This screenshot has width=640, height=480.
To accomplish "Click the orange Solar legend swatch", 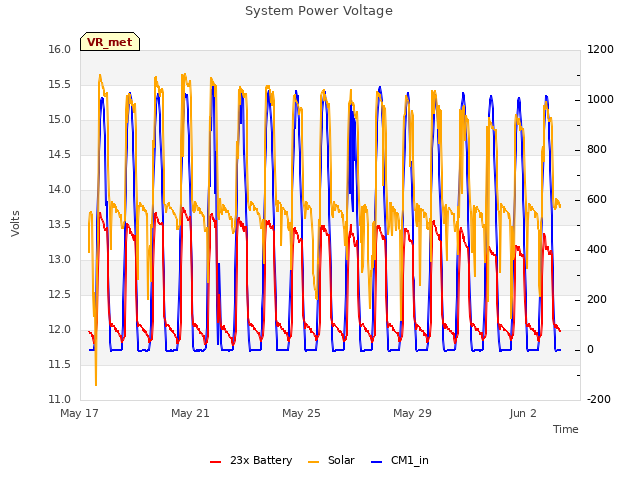I will pyautogui.click(x=313, y=462).
